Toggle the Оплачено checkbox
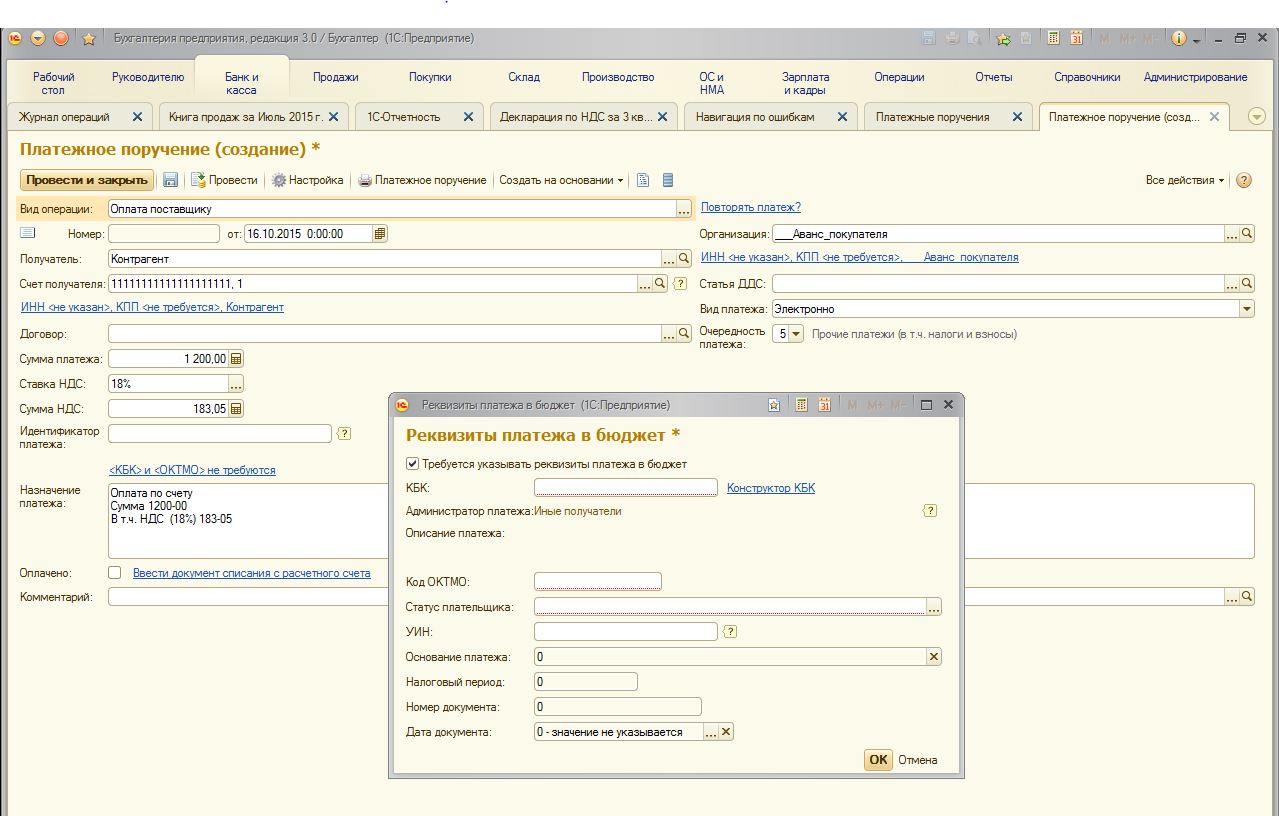This screenshot has width=1279, height=816. (114, 573)
